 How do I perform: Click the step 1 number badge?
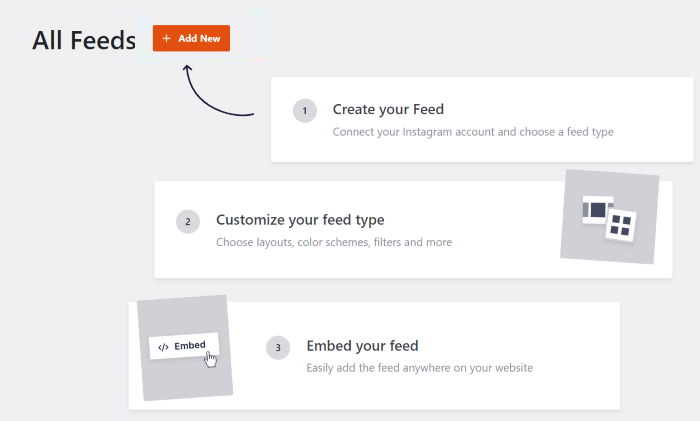305,110
